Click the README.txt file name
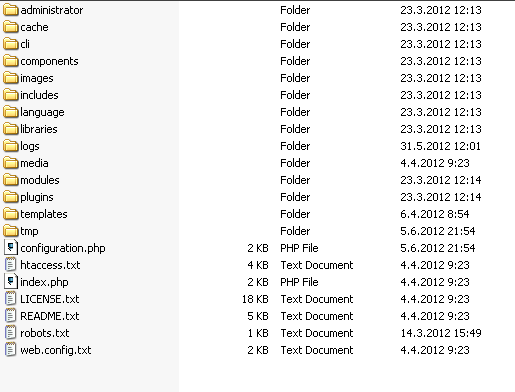 point(50,316)
